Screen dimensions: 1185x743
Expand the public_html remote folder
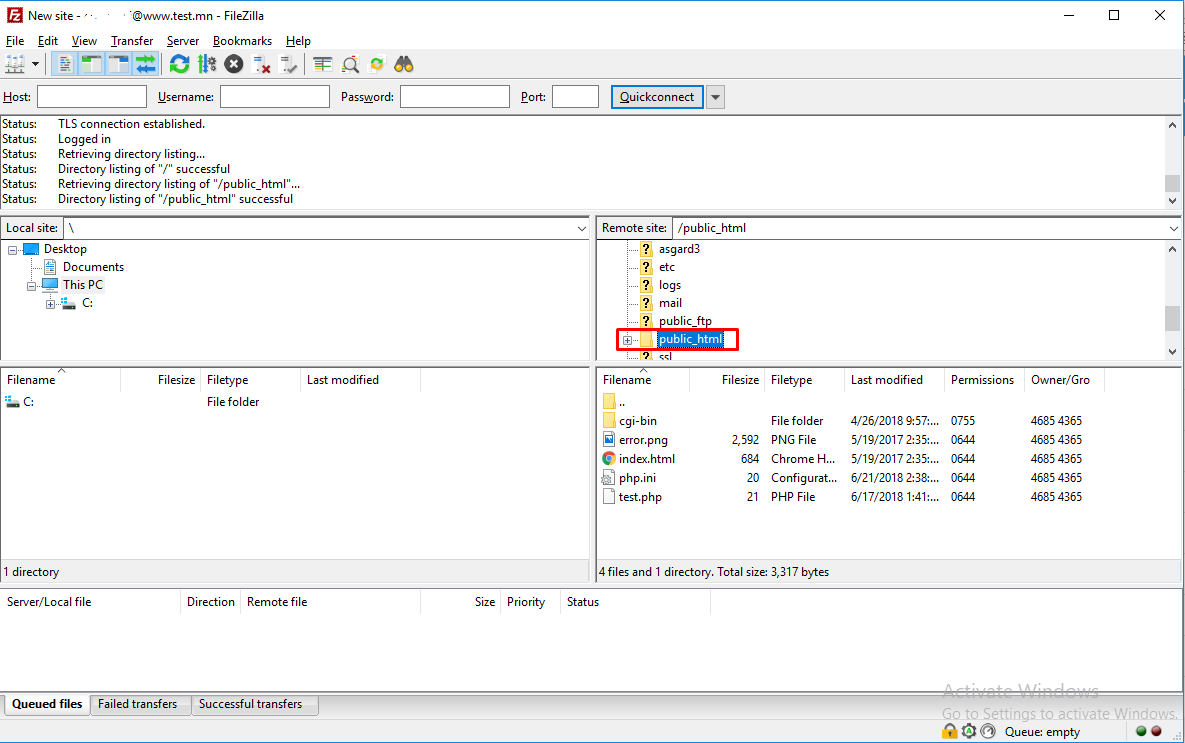click(x=627, y=340)
